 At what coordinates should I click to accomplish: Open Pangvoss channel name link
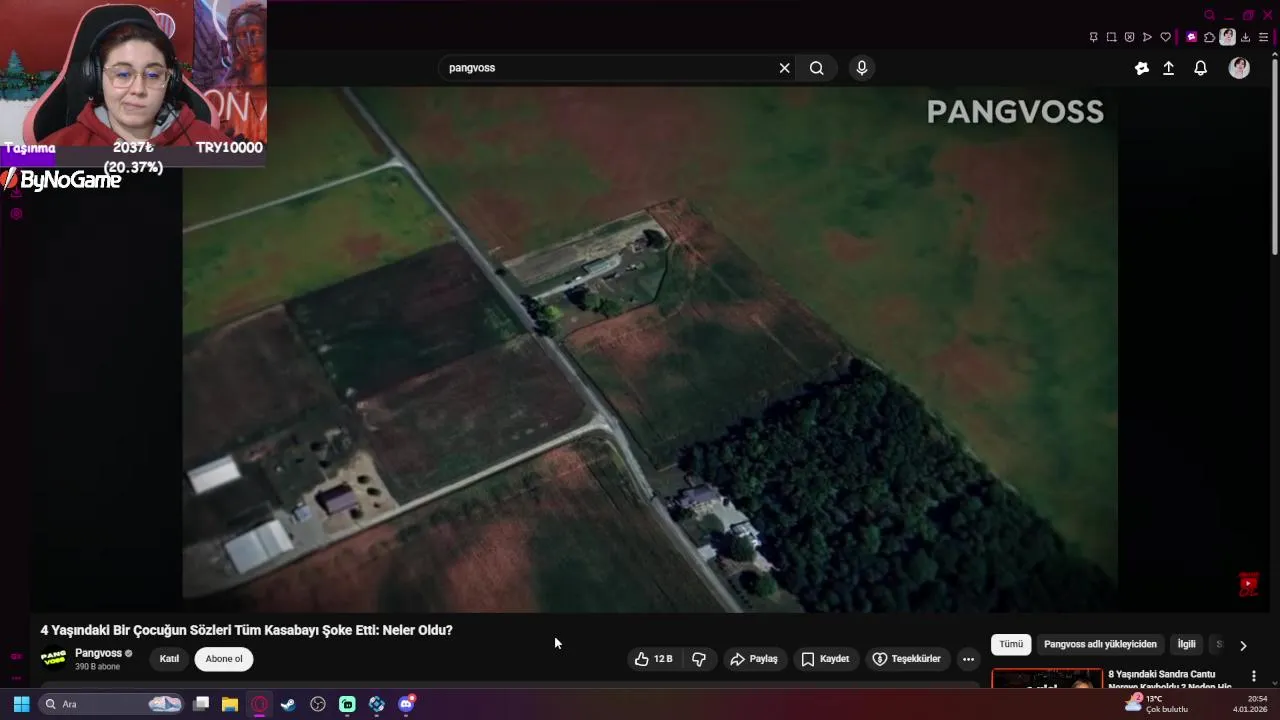point(98,653)
